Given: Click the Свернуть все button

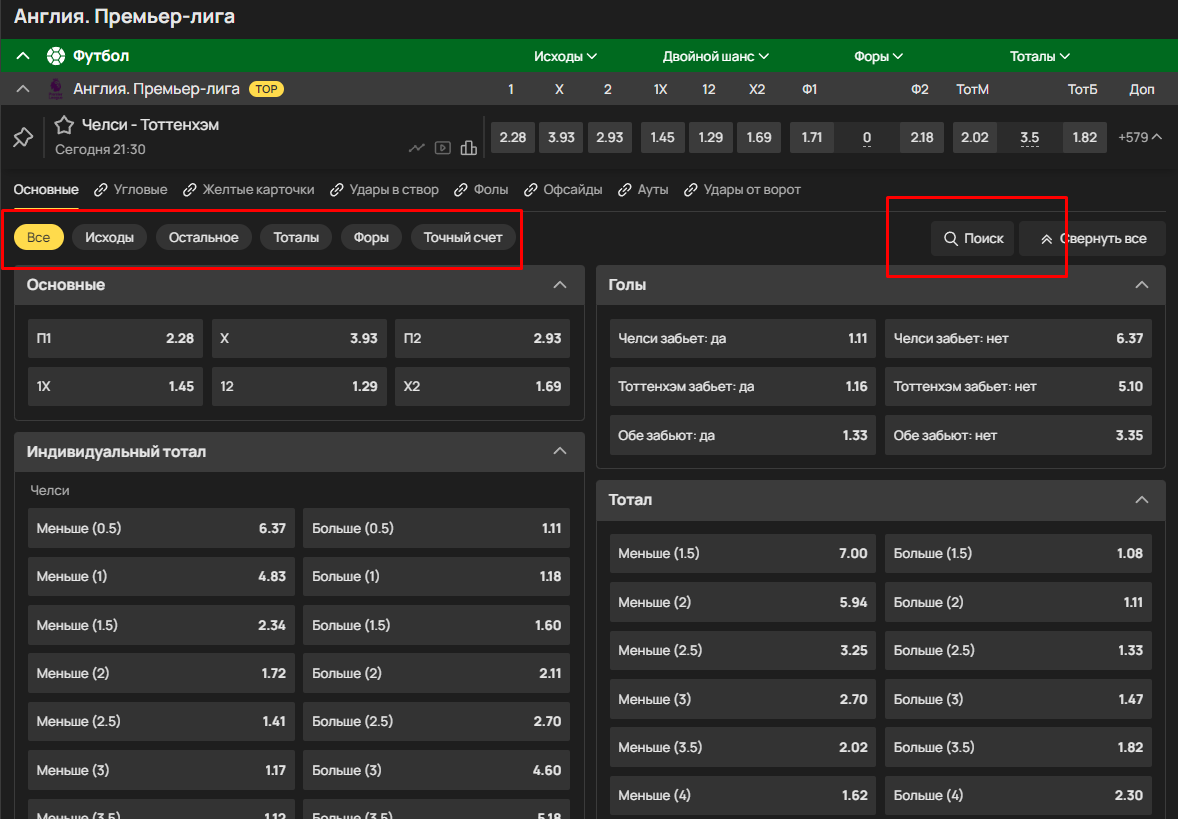Looking at the screenshot, I should (x=1092, y=239).
